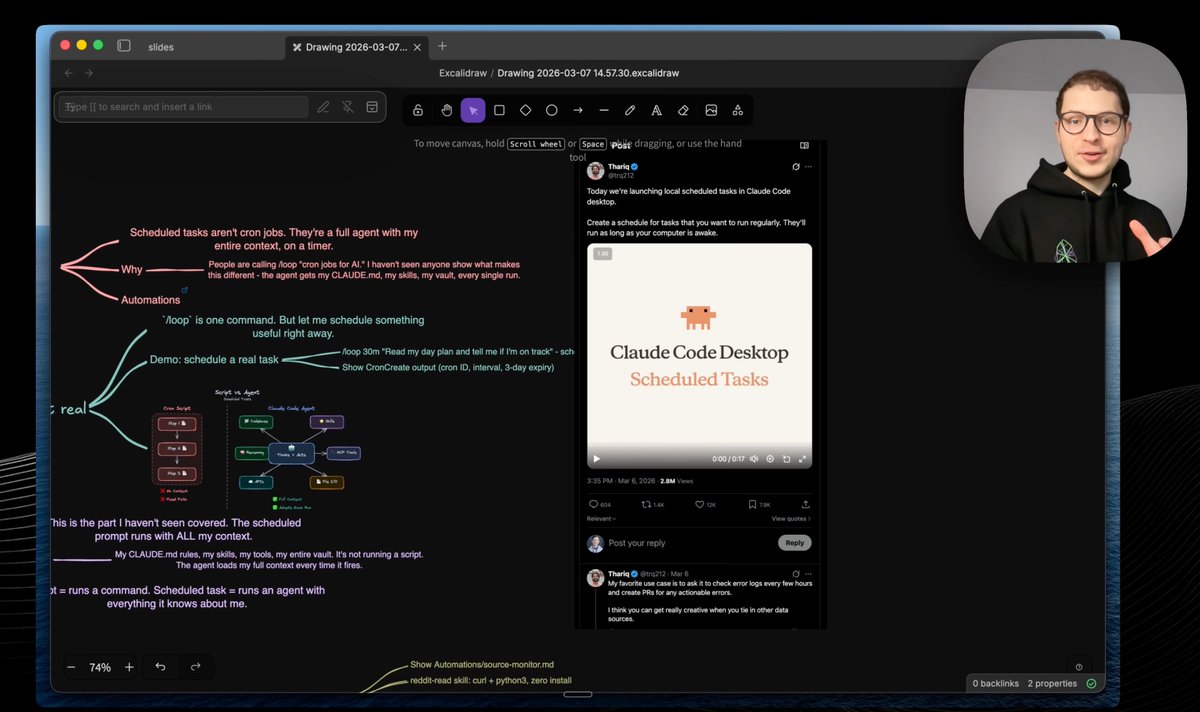Screen dimensions: 1200x712
Task: Select the 'Why' mind map node
Action: 132,270
